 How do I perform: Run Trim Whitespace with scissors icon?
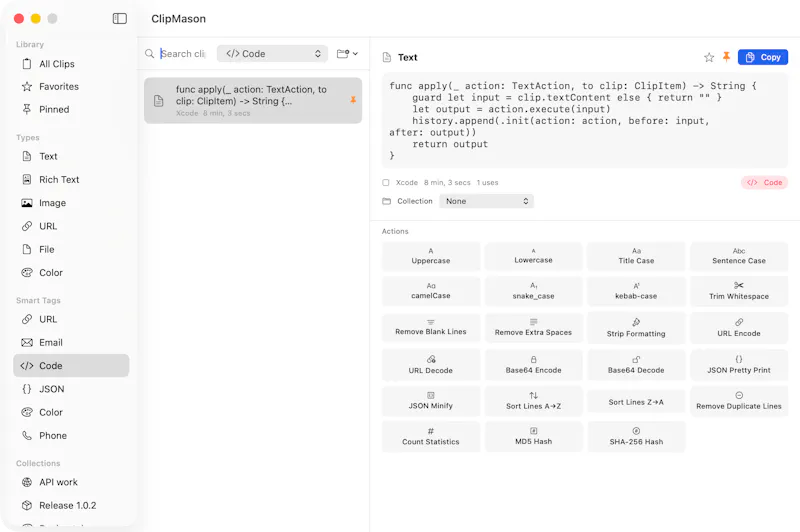[739, 291]
